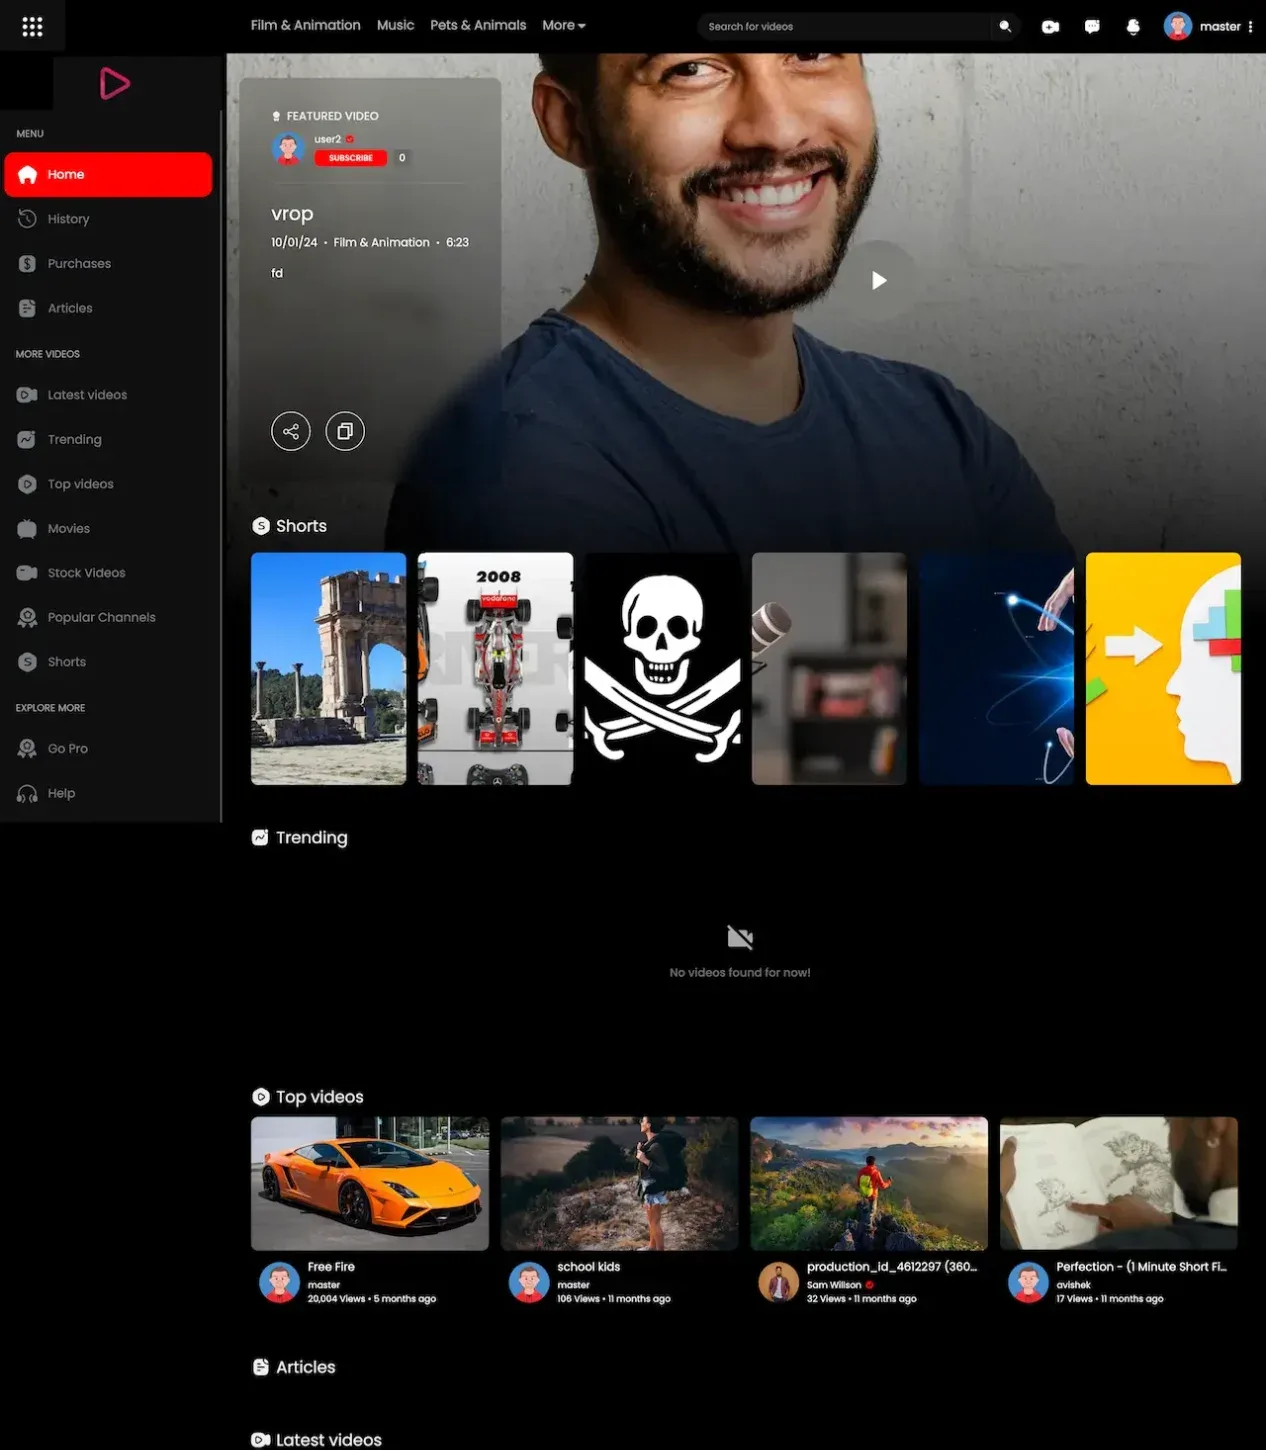This screenshot has width=1266, height=1450.
Task: Click the Search for videos field
Action: (845, 27)
